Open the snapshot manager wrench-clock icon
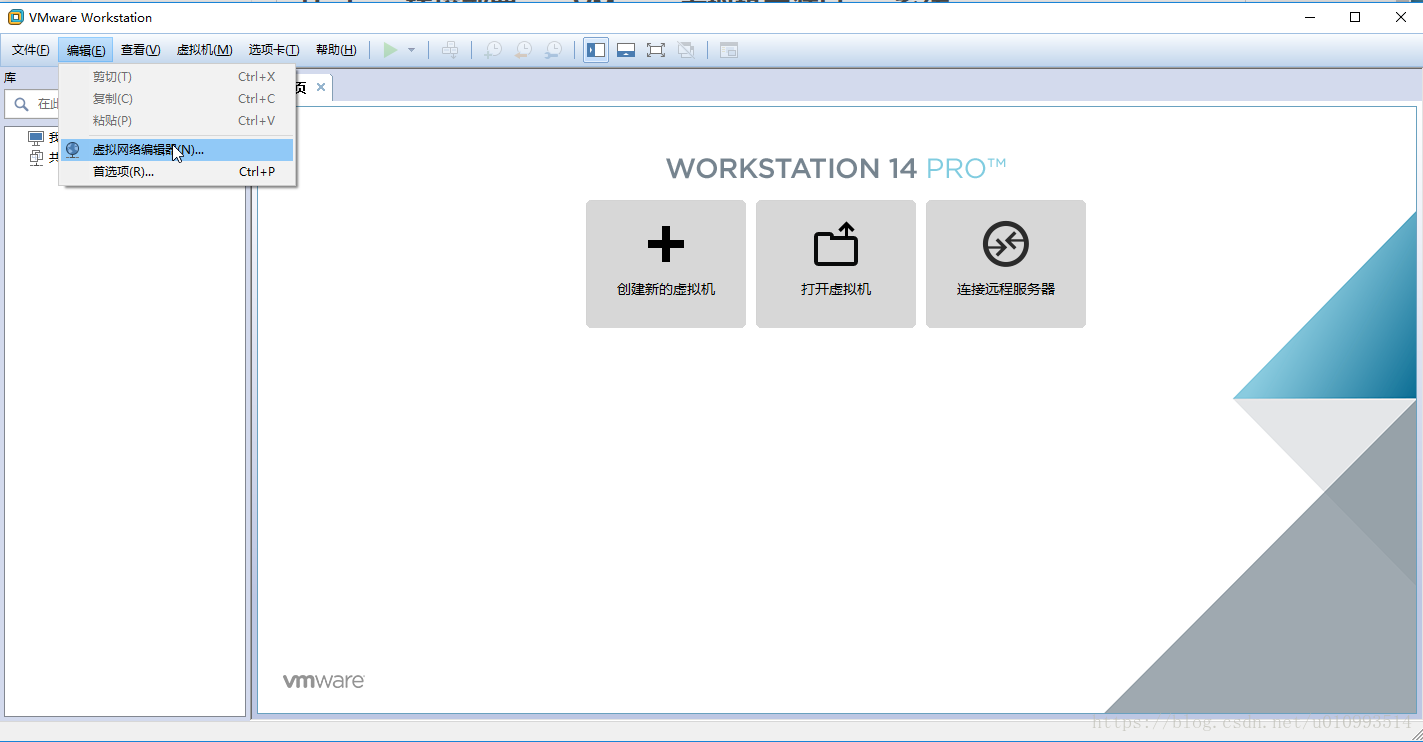The height and width of the screenshot is (742, 1423). (x=553, y=50)
